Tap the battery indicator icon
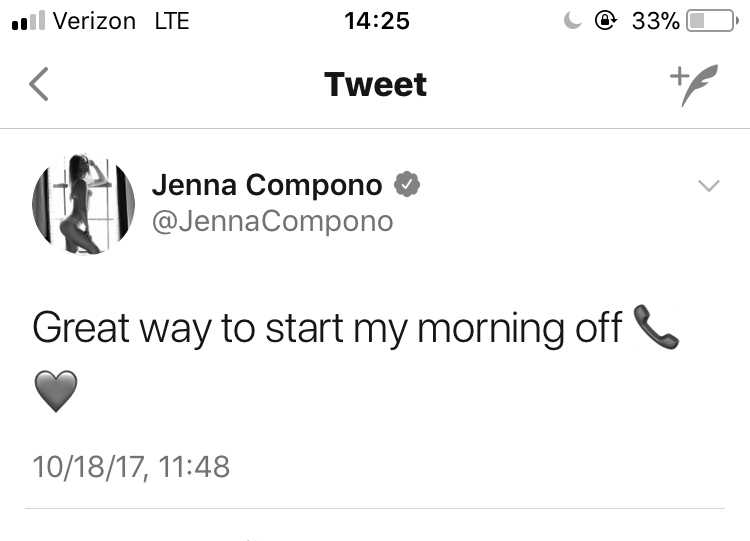Viewport: 750px width, 541px height. 712,21
